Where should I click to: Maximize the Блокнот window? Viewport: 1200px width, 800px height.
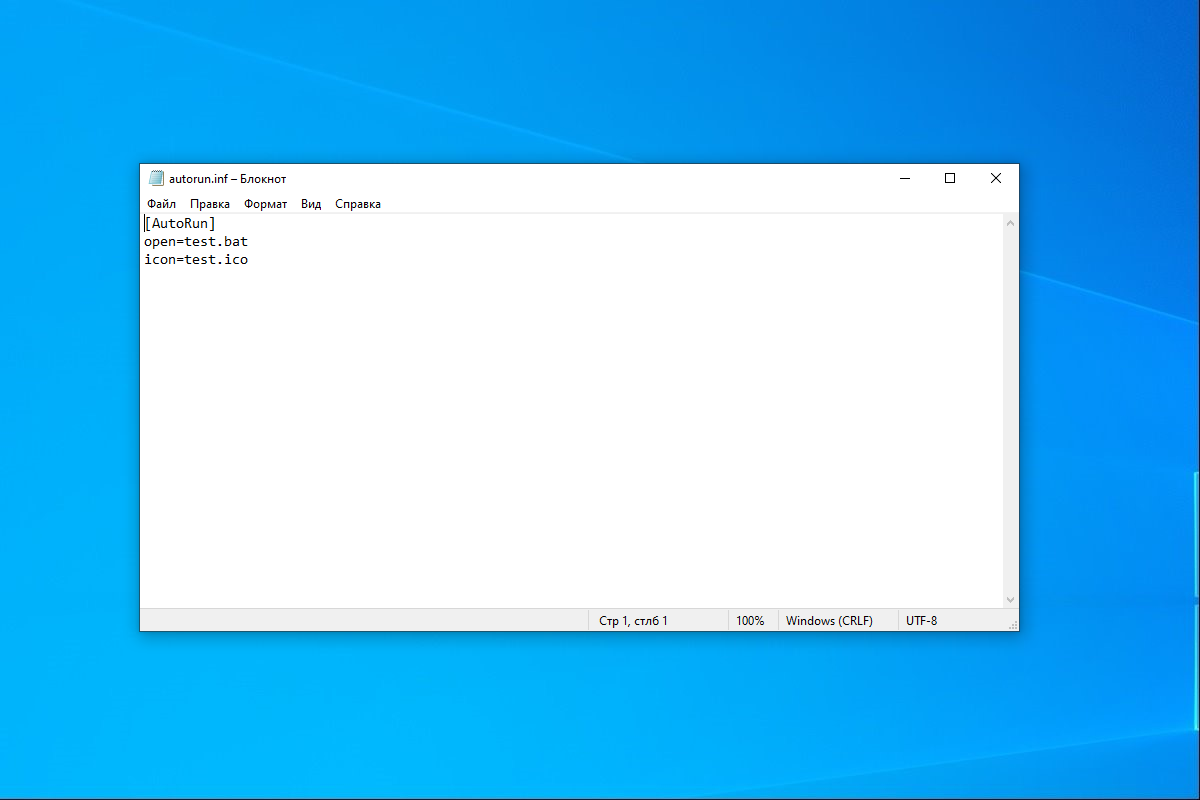pyautogui.click(x=950, y=179)
